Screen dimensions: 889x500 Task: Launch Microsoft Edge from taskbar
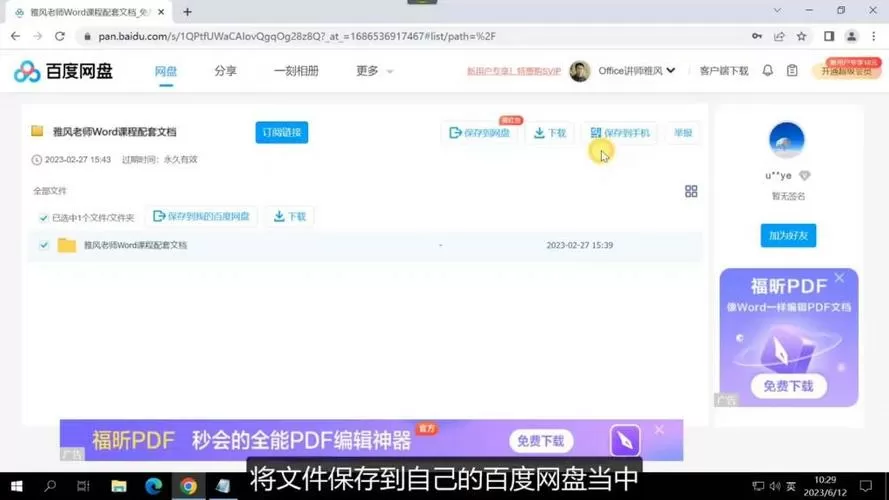(x=153, y=486)
